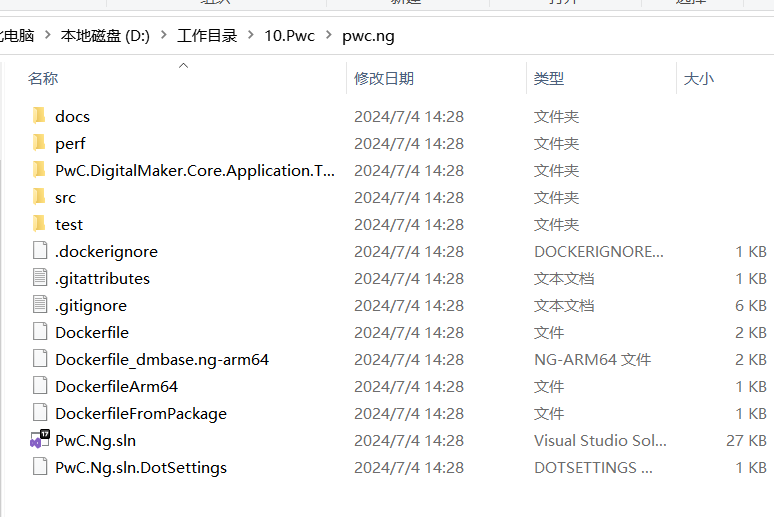
Task: Select the docs folder icon
Action: [x=39, y=116]
